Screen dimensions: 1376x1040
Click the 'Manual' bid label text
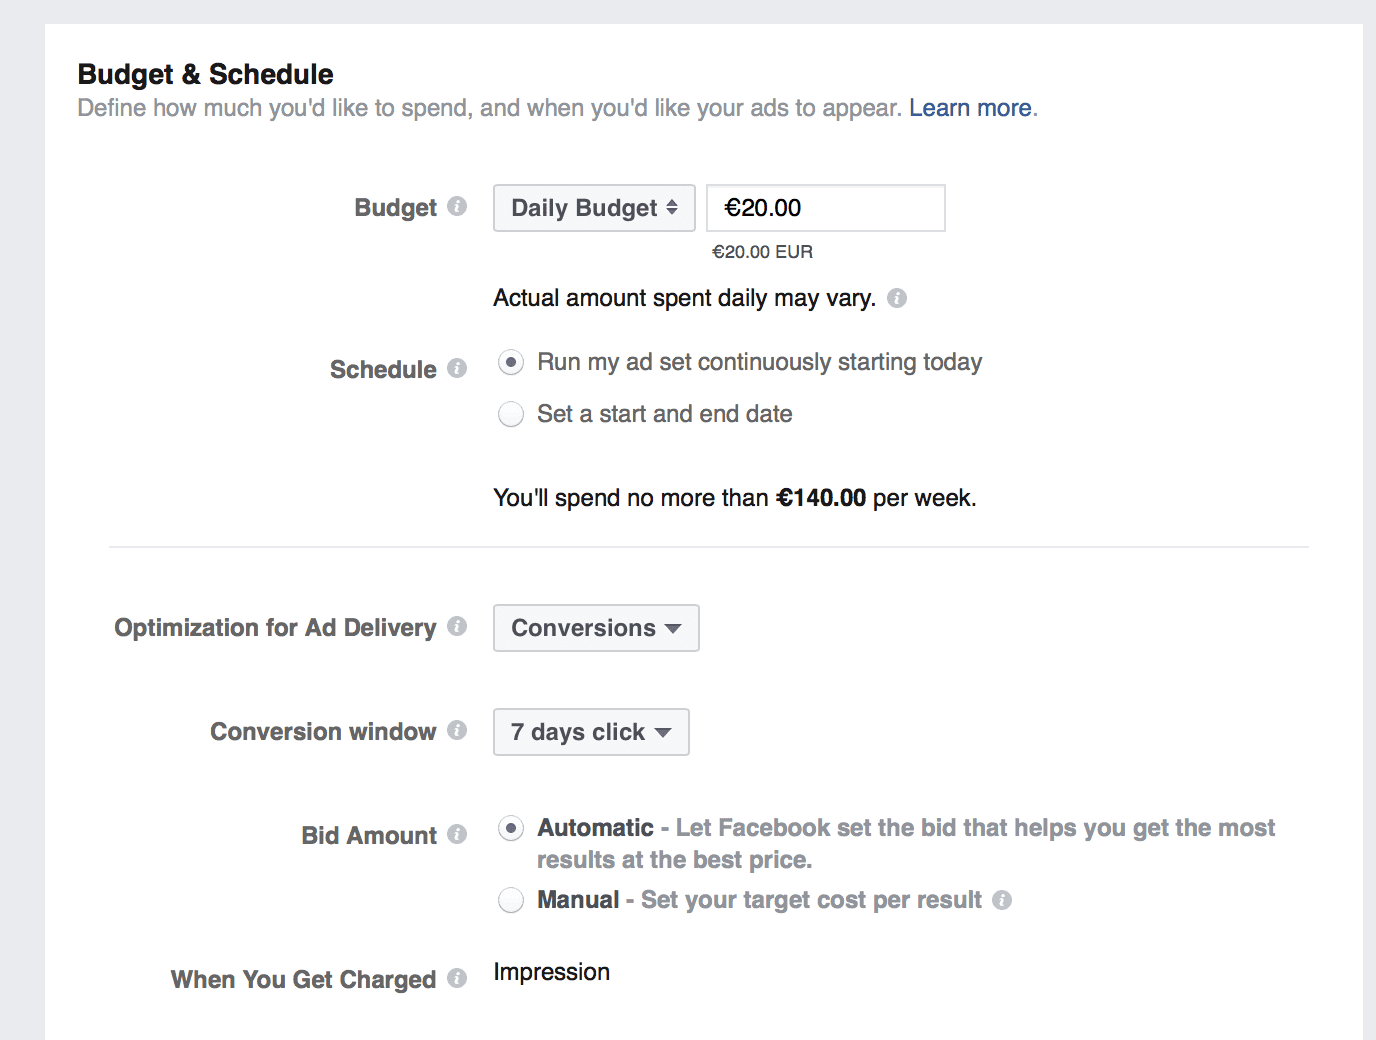pos(578,900)
